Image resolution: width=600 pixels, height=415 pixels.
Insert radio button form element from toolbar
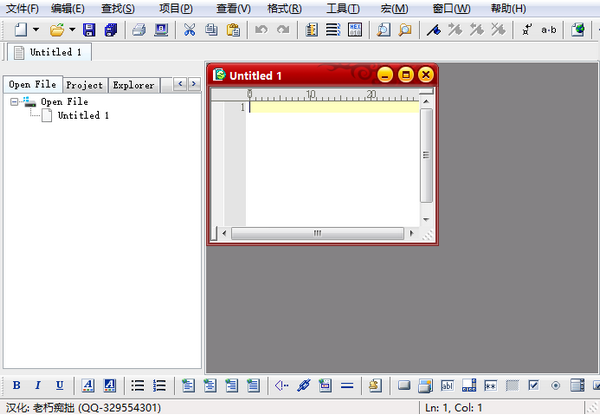tap(555, 385)
